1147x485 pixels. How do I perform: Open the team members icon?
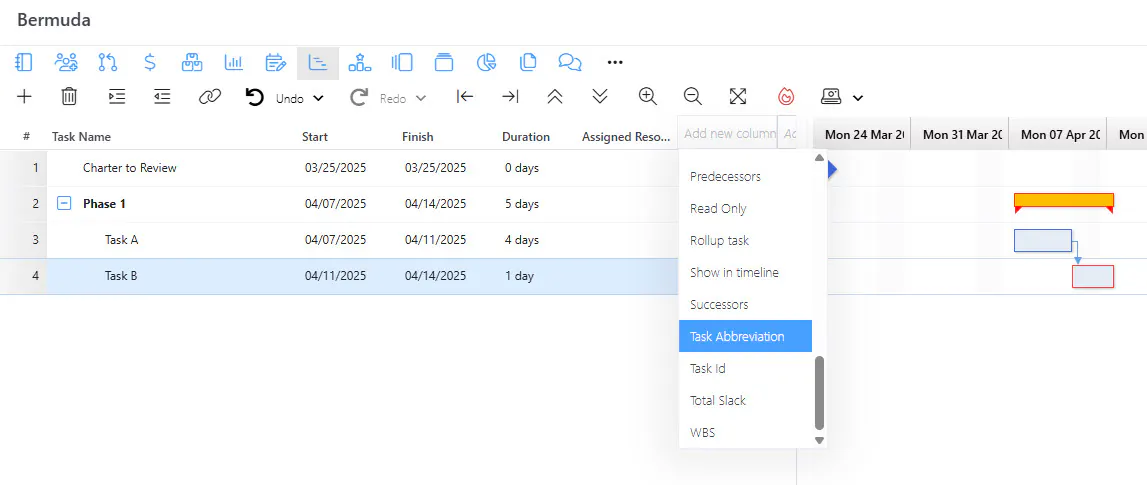point(66,62)
